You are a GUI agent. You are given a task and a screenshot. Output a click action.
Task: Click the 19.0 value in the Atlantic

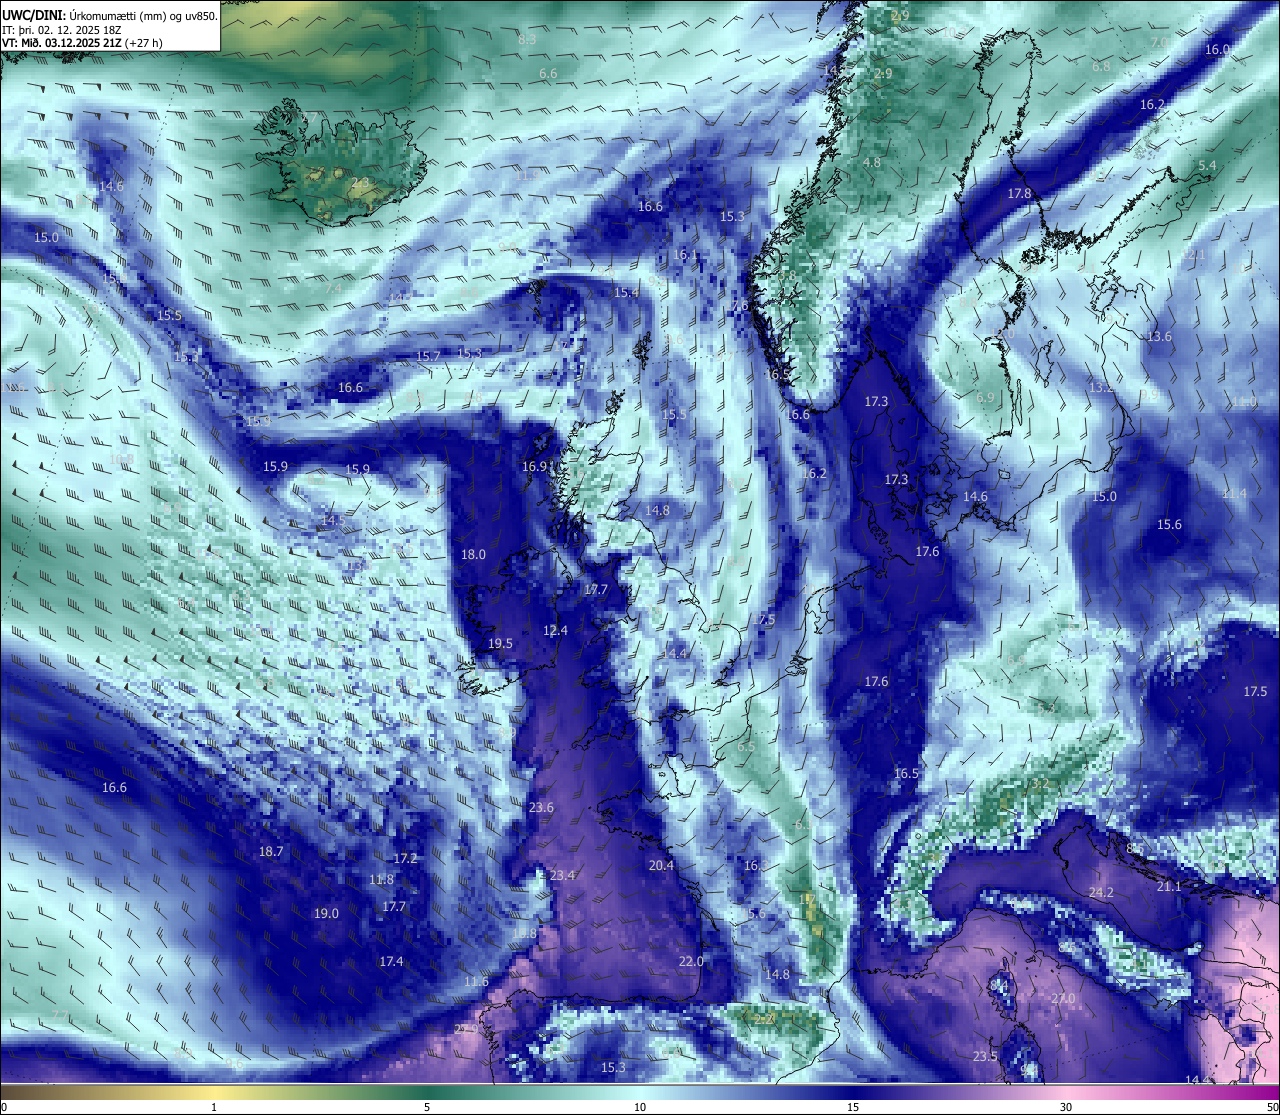point(326,914)
